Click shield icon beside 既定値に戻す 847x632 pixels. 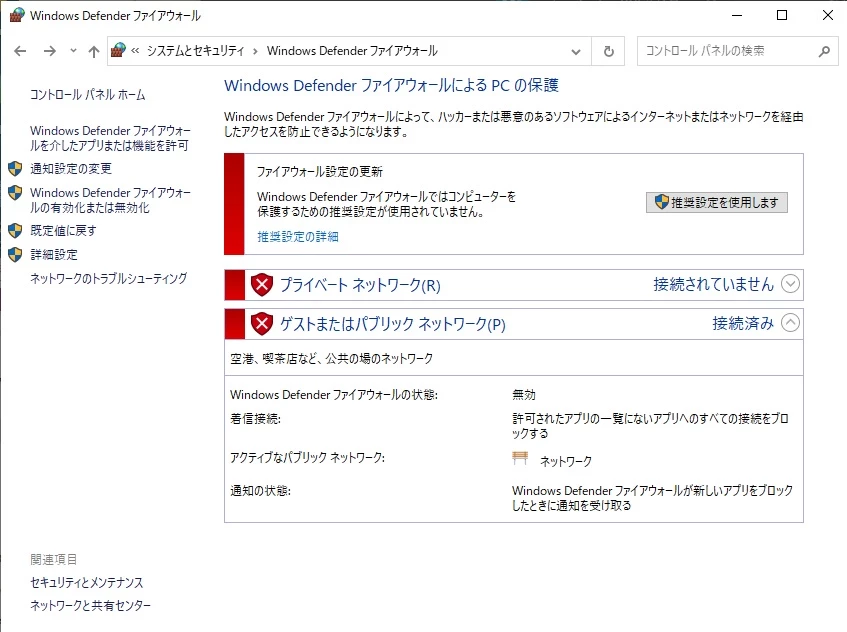16,231
